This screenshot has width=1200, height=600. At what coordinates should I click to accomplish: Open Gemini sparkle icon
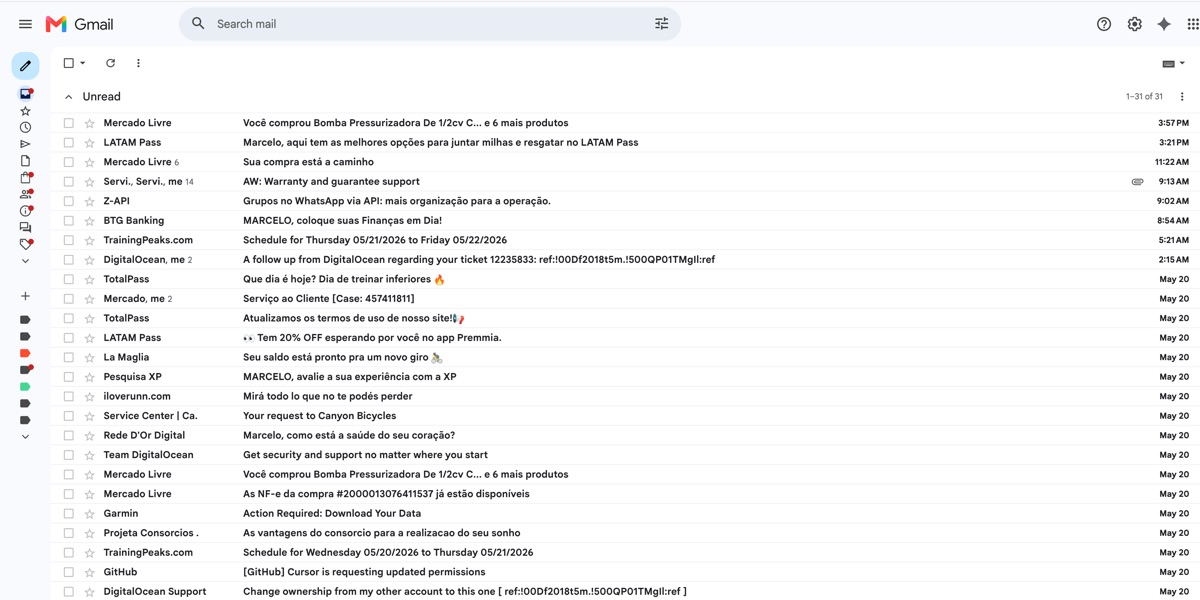pos(1164,24)
